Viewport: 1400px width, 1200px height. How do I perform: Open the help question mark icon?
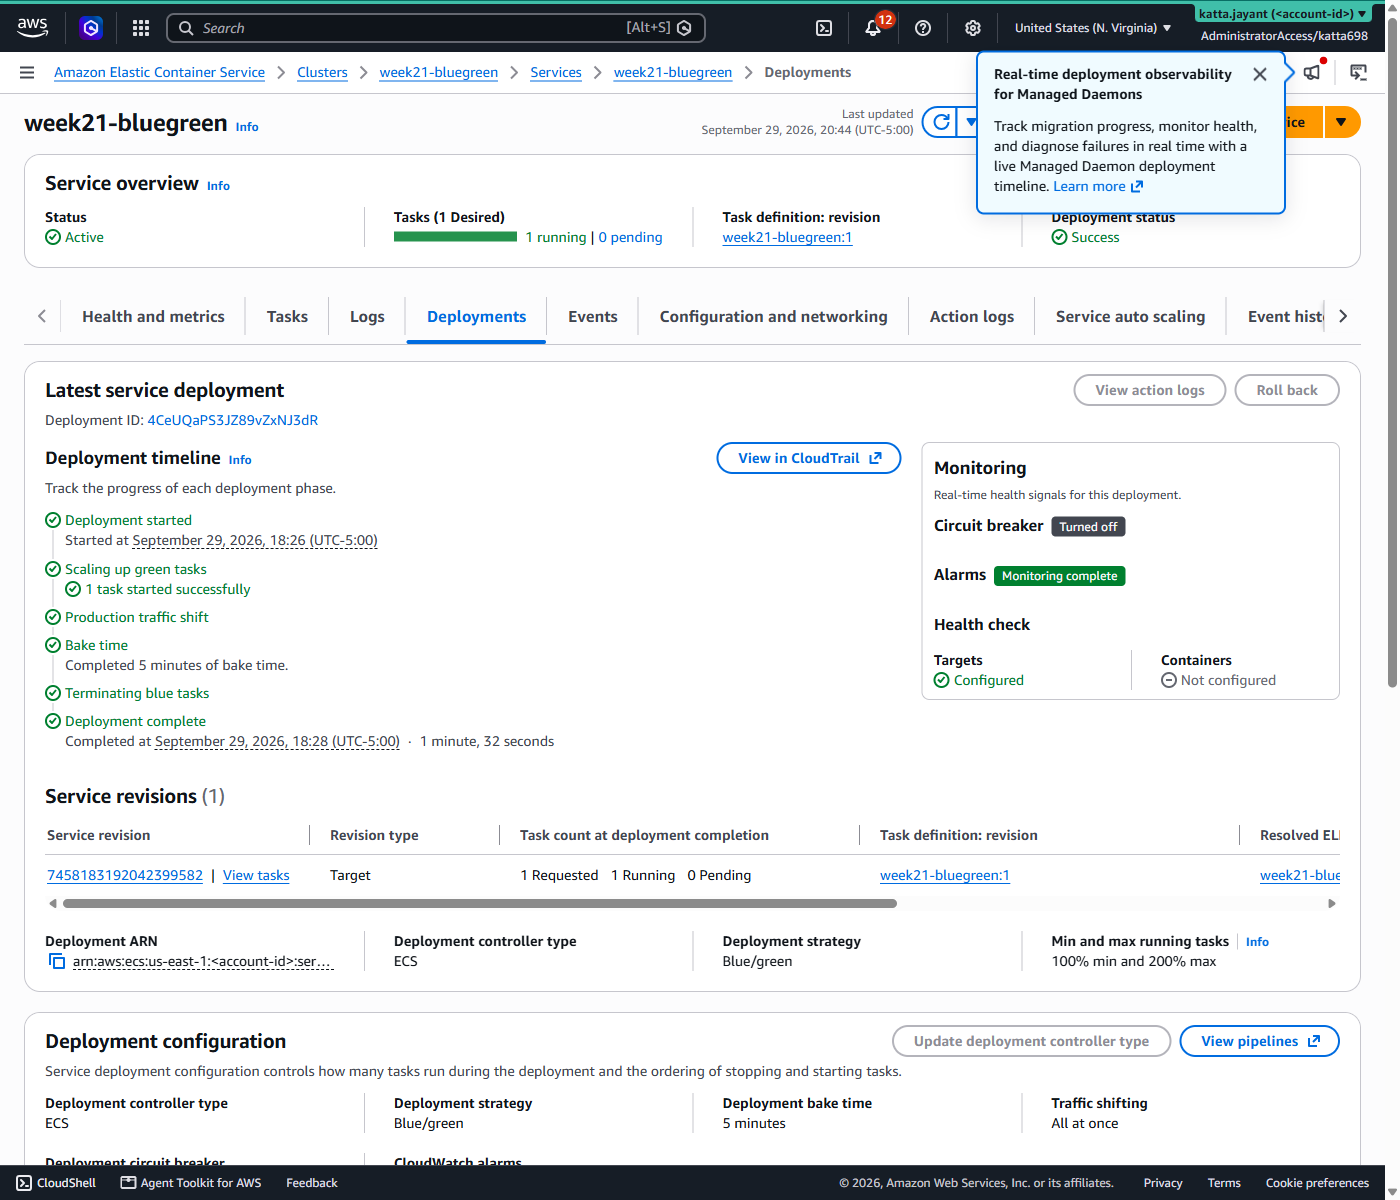pos(923,28)
